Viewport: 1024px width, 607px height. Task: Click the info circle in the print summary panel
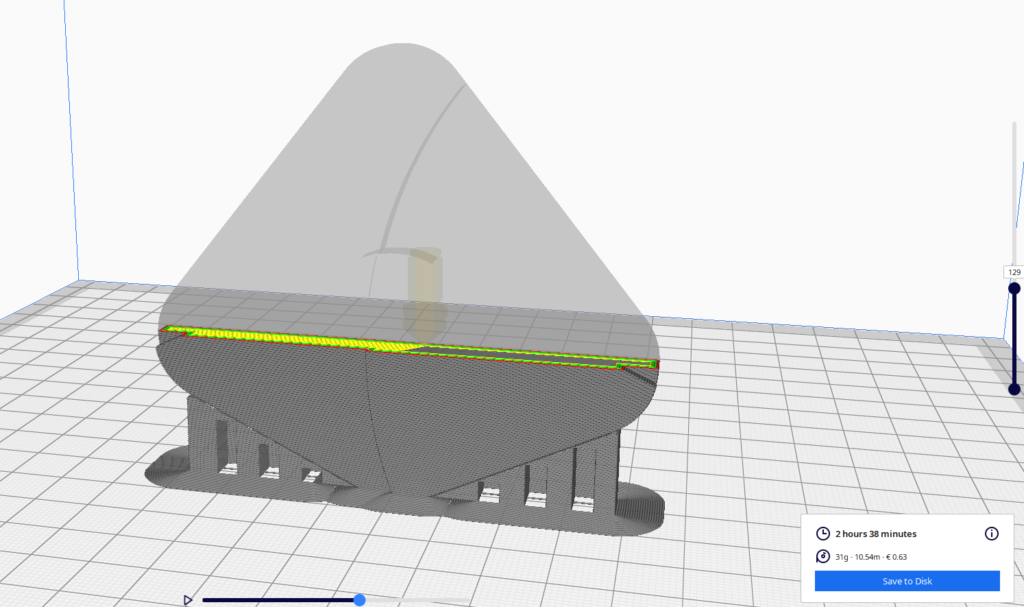(x=992, y=534)
